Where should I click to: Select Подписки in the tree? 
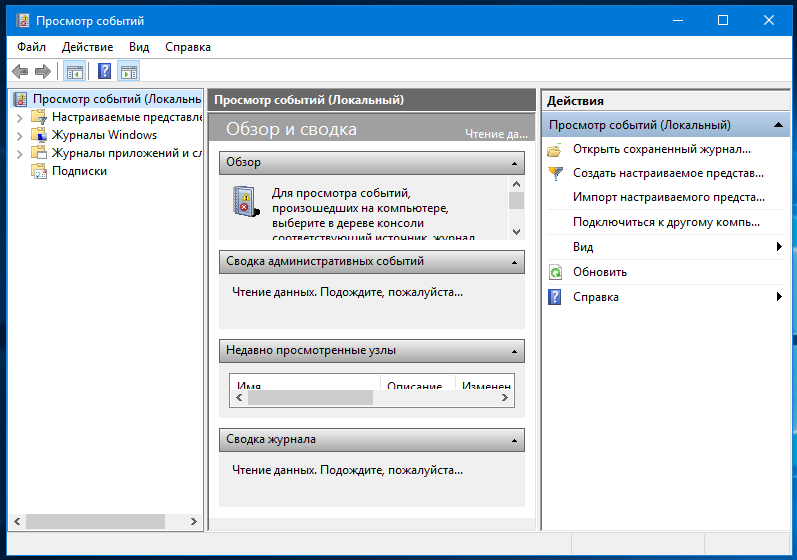(x=79, y=171)
